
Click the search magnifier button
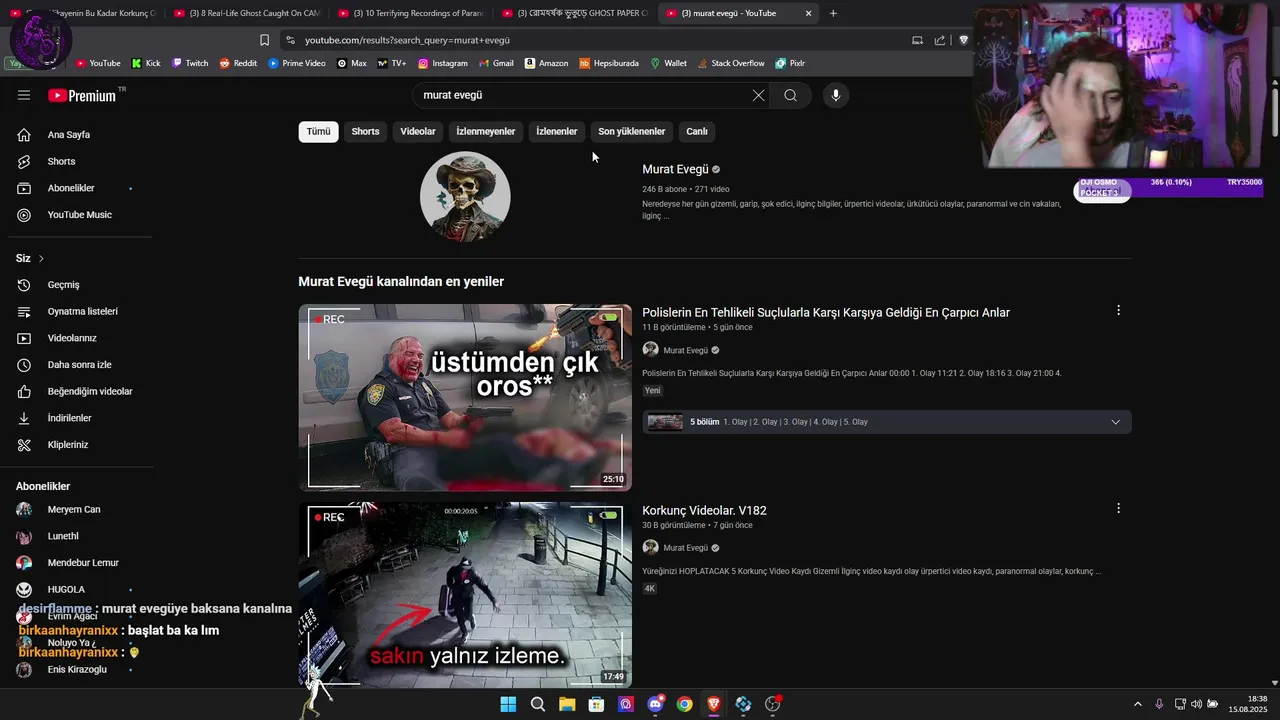[790, 95]
